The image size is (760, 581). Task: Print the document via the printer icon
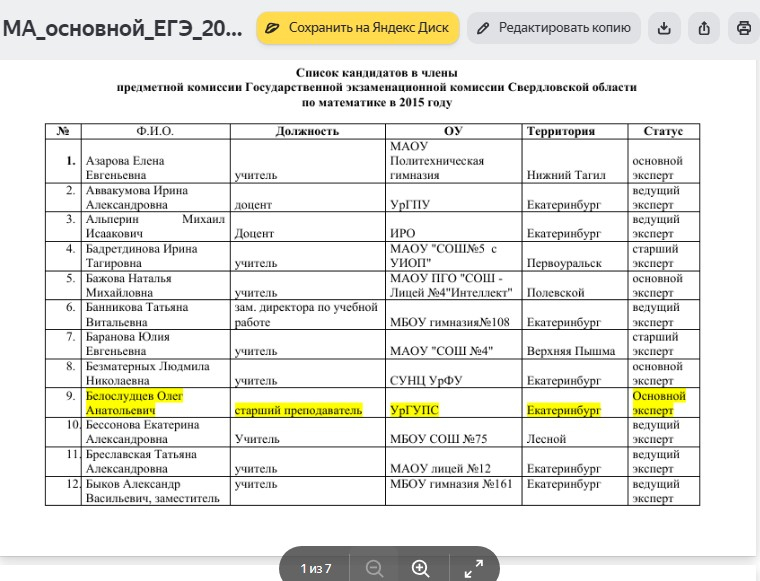[x=744, y=28]
